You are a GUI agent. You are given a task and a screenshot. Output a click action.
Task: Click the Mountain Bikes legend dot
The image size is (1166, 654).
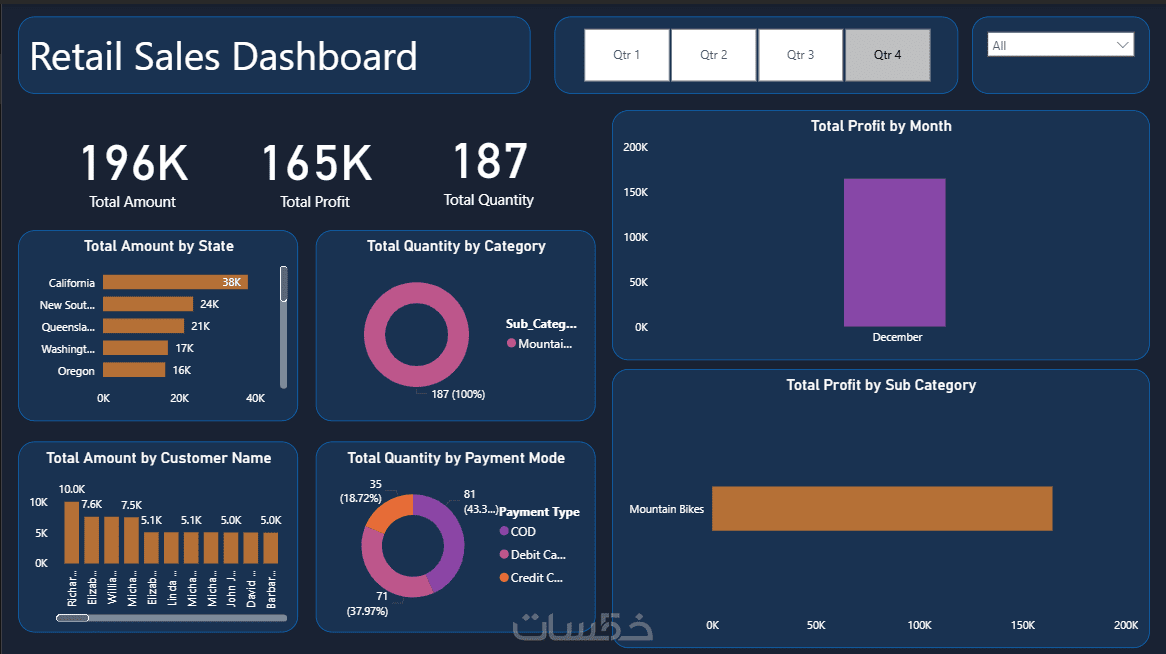(x=512, y=343)
